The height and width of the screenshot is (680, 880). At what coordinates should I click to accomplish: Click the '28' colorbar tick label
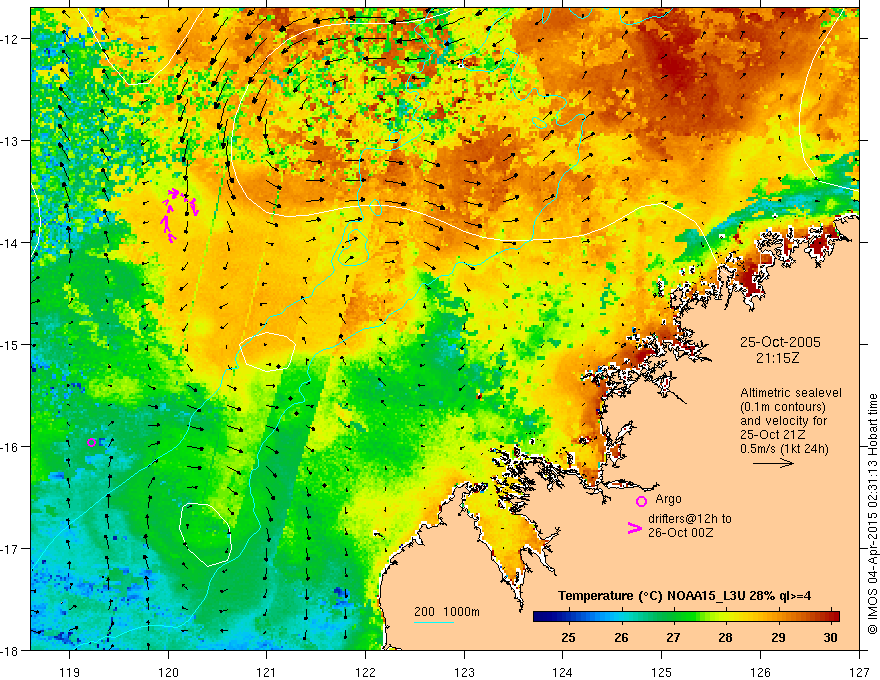[725, 637]
